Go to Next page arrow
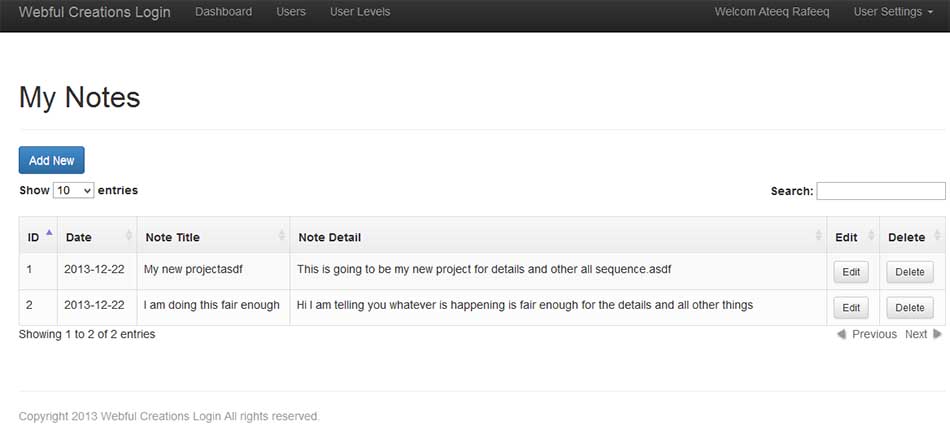950x434 pixels. [x=937, y=334]
